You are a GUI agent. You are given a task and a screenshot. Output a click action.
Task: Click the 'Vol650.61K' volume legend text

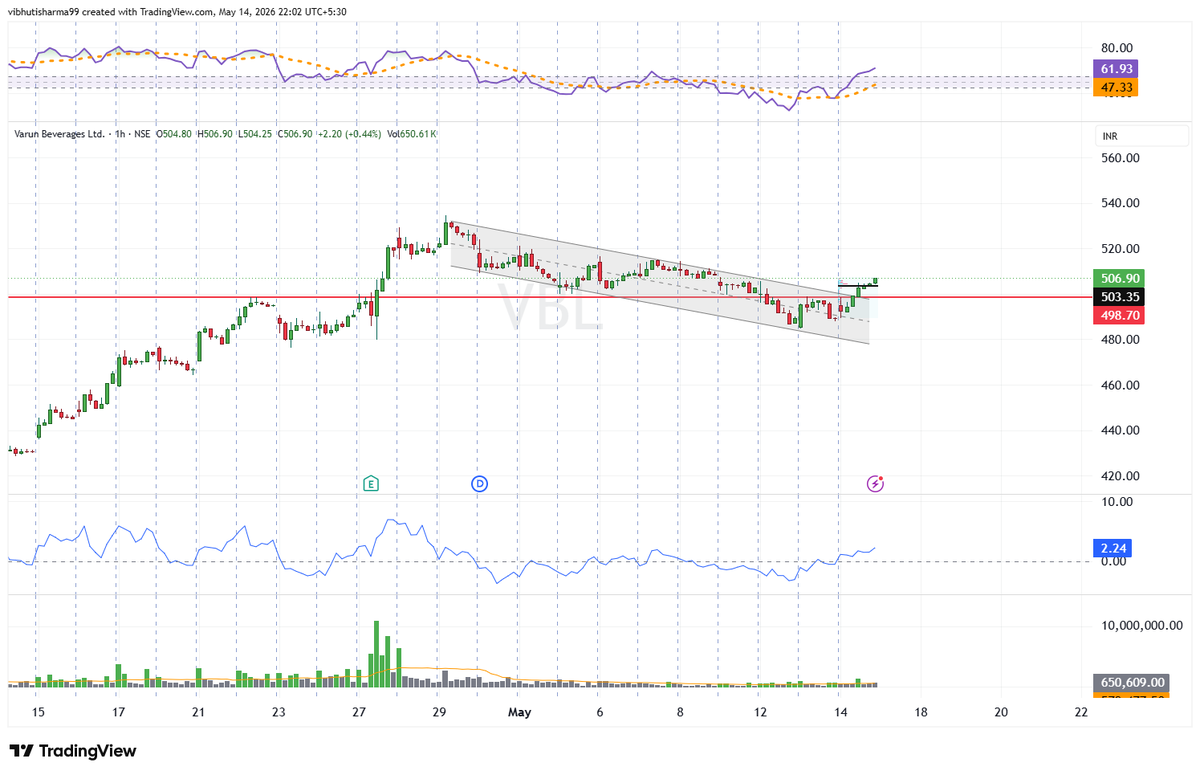pyautogui.click(x=411, y=133)
